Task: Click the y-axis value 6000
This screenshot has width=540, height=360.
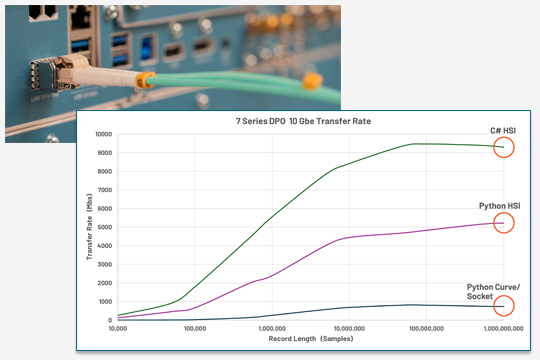Action: pos(105,208)
